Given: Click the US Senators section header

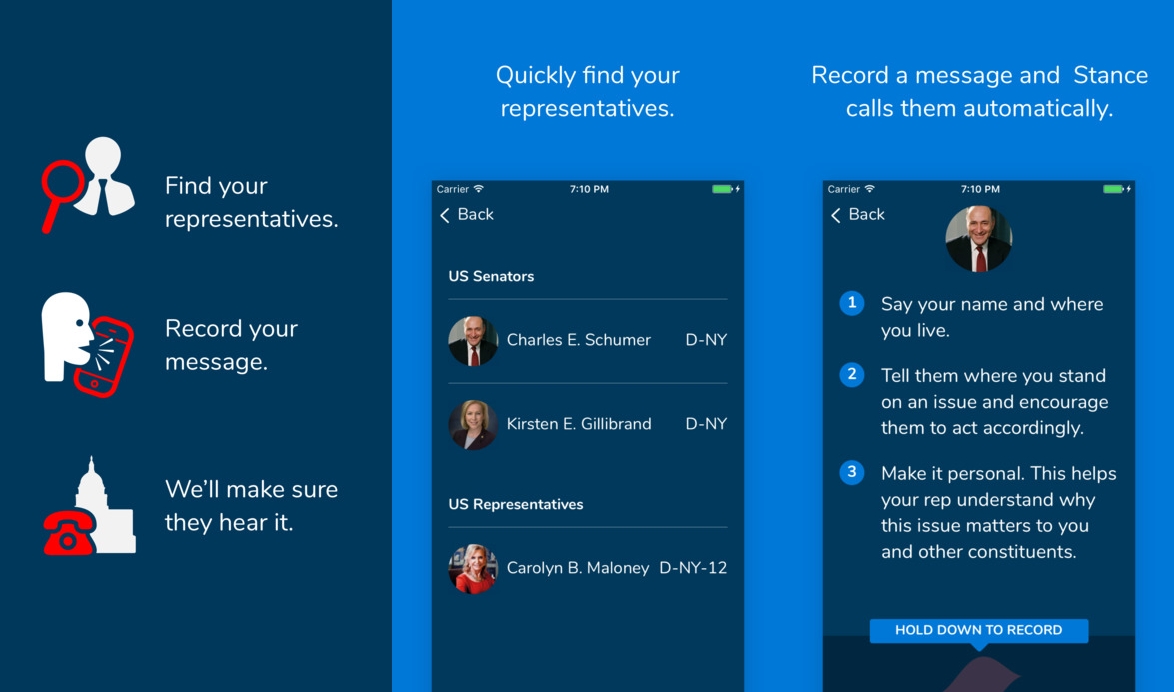Looking at the screenshot, I should pyautogui.click(x=491, y=276).
